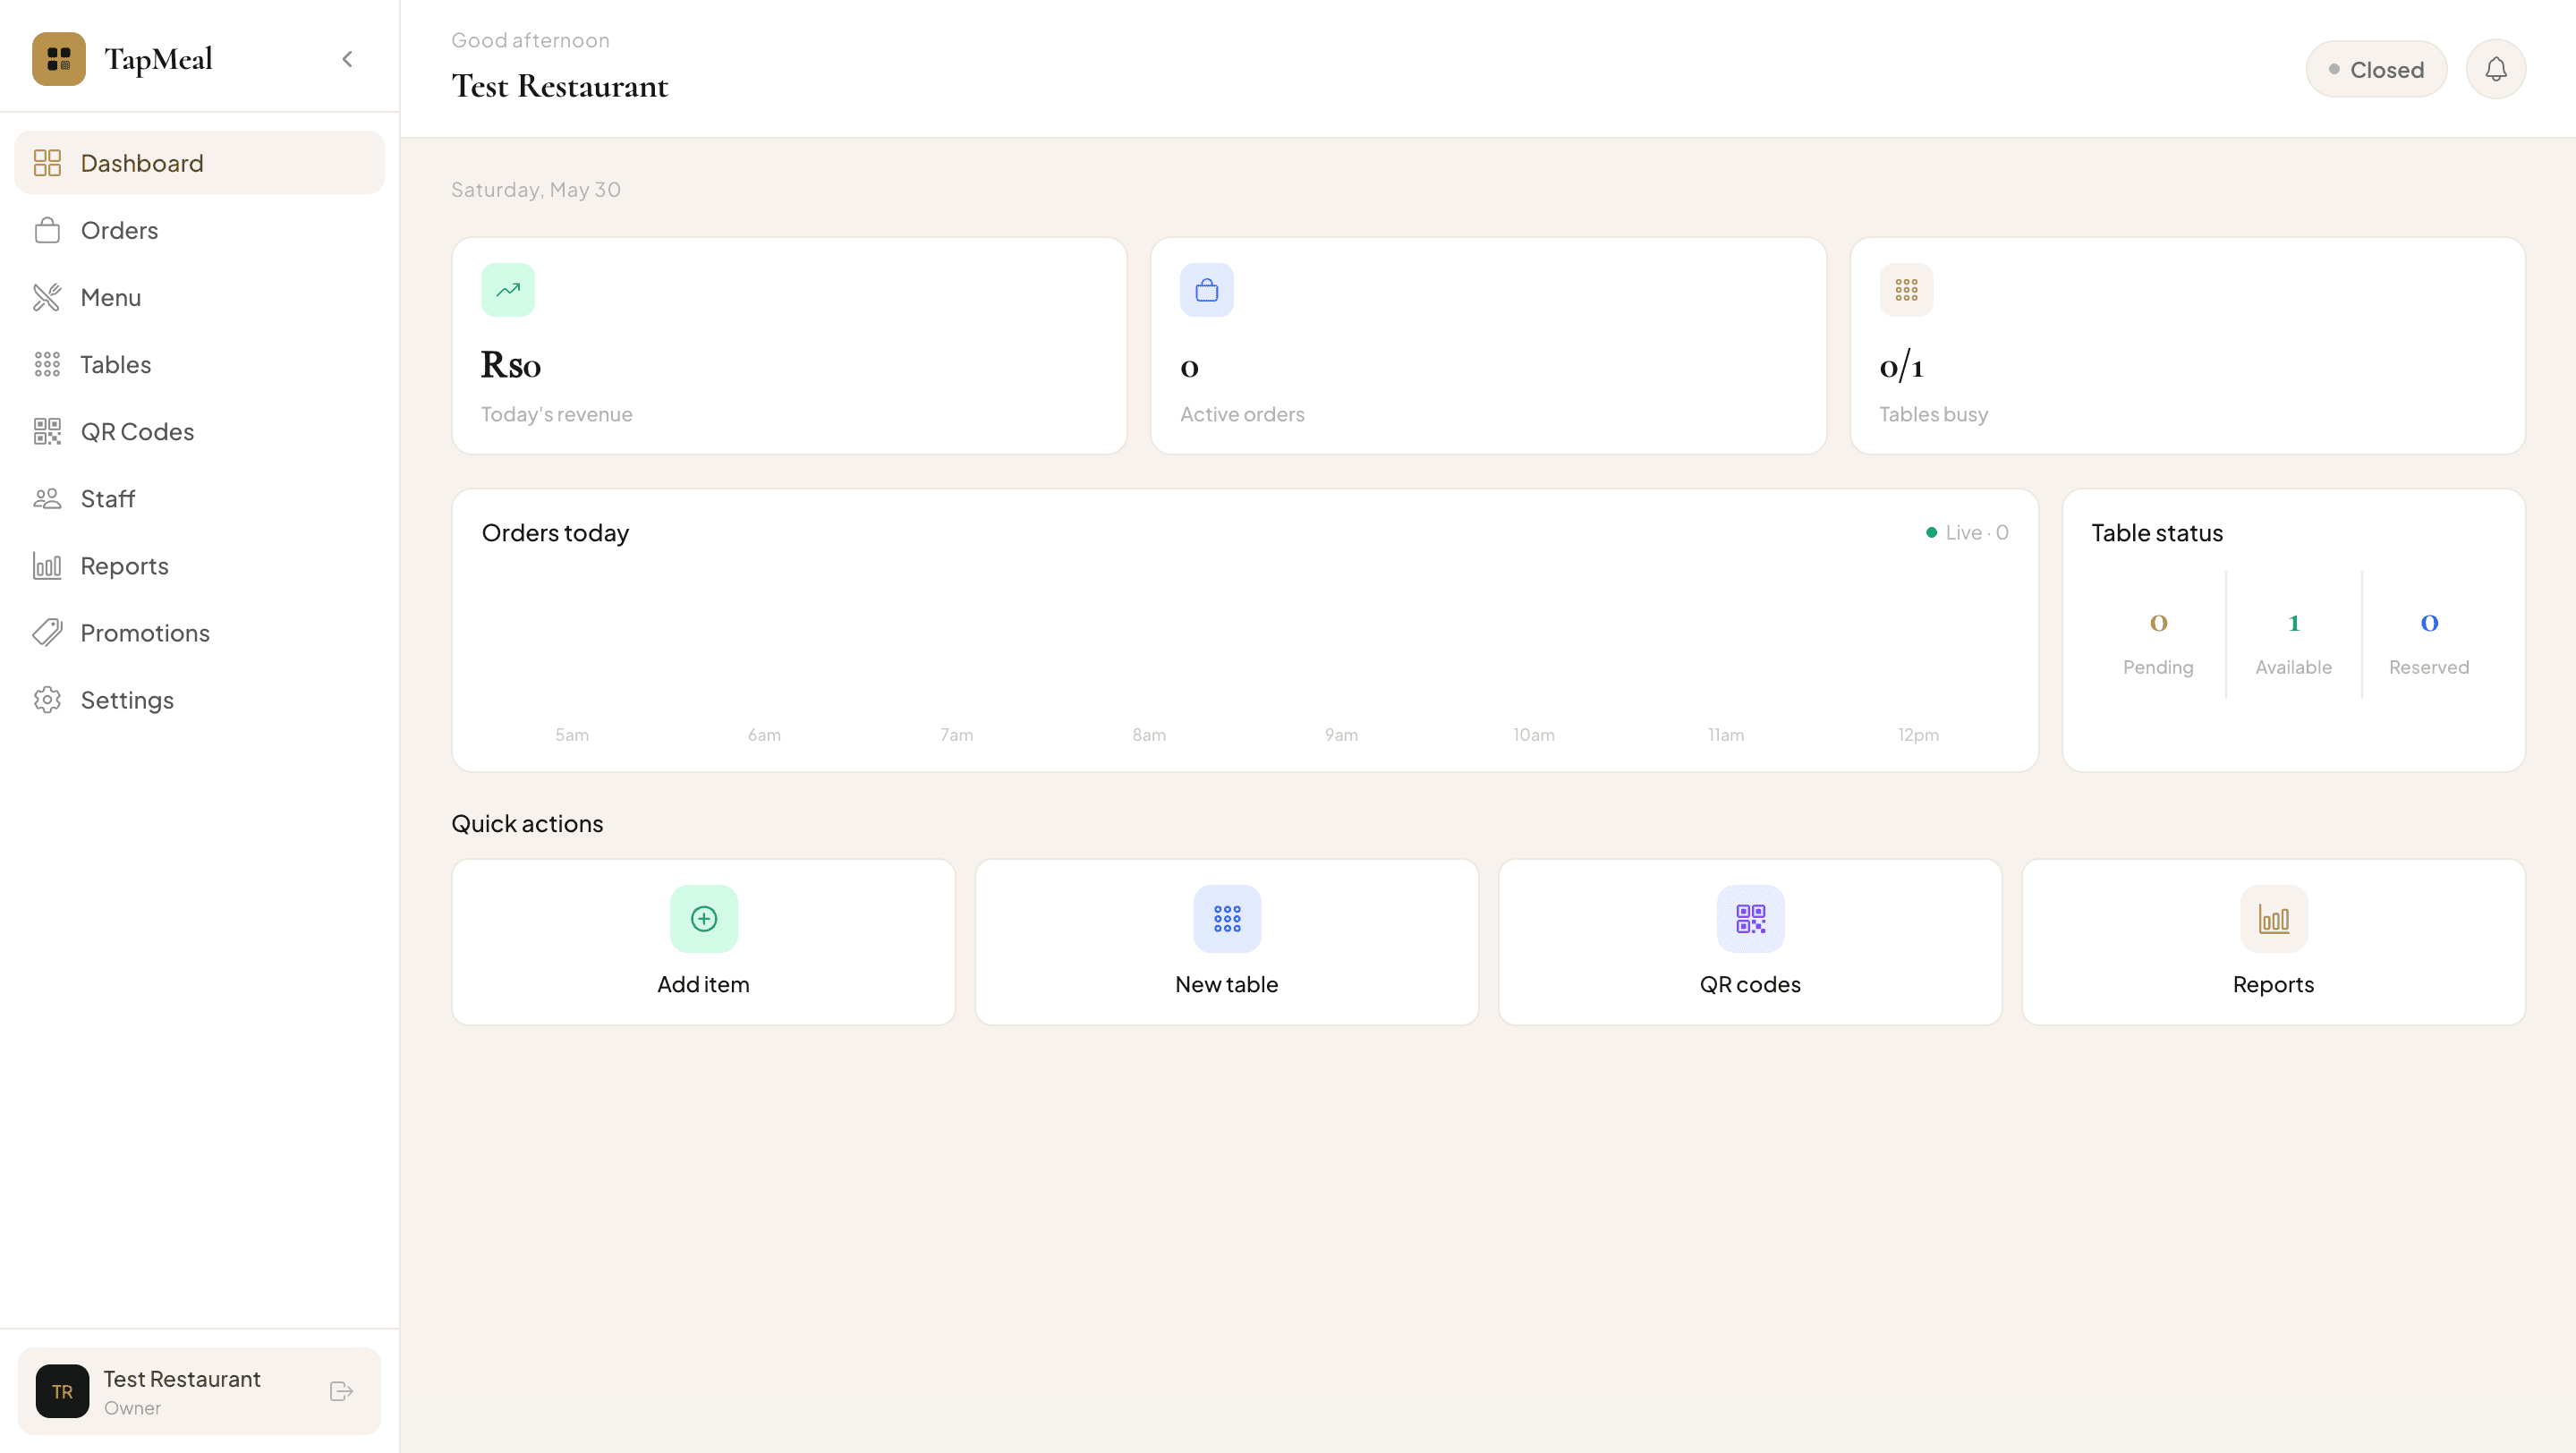Click the Live · 0 indicator
Viewport: 2576px width, 1453px height.
(x=1967, y=533)
